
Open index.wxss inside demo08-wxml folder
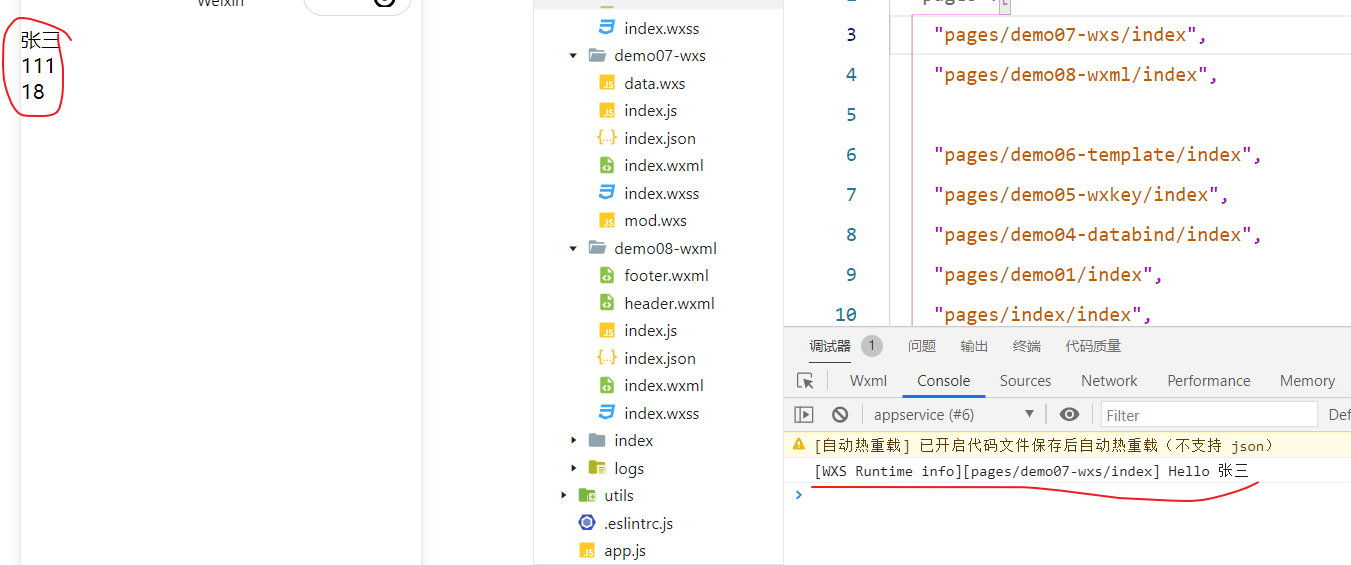[x=662, y=414]
